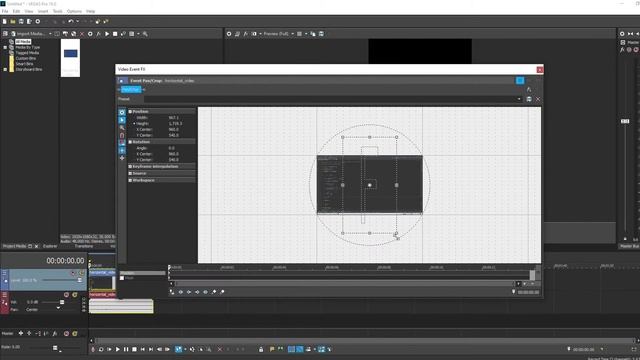The width and height of the screenshot is (640, 360).
Task: Click the Move Freely cross icon in Pan/Crop
Action: tap(122, 158)
